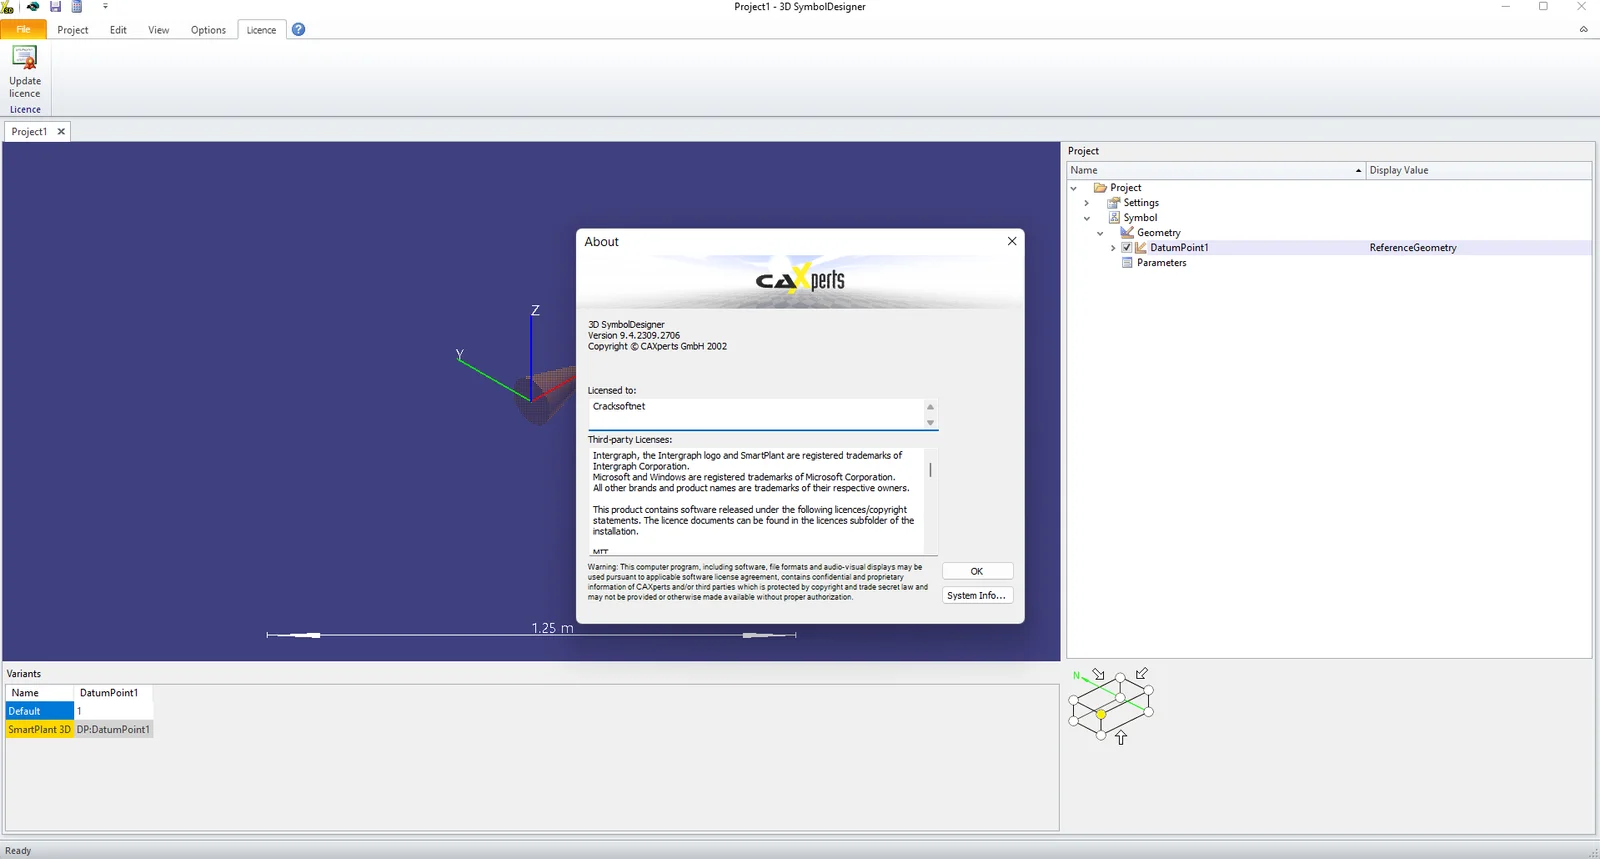The image size is (1600, 859).
Task: Click the calculator icon in quick access toolbar
Action: tap(77, 7)
